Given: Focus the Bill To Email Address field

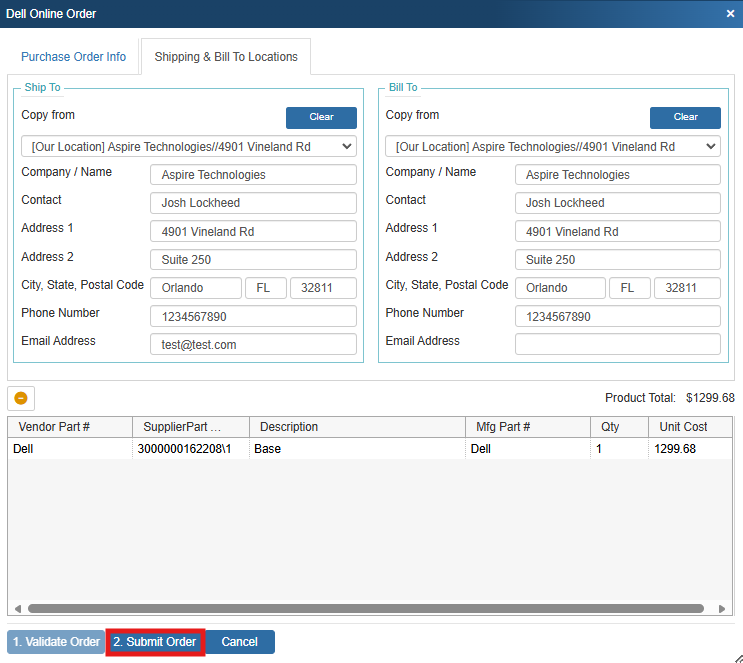Looking at the screenshot, I should tap(617, 344).
